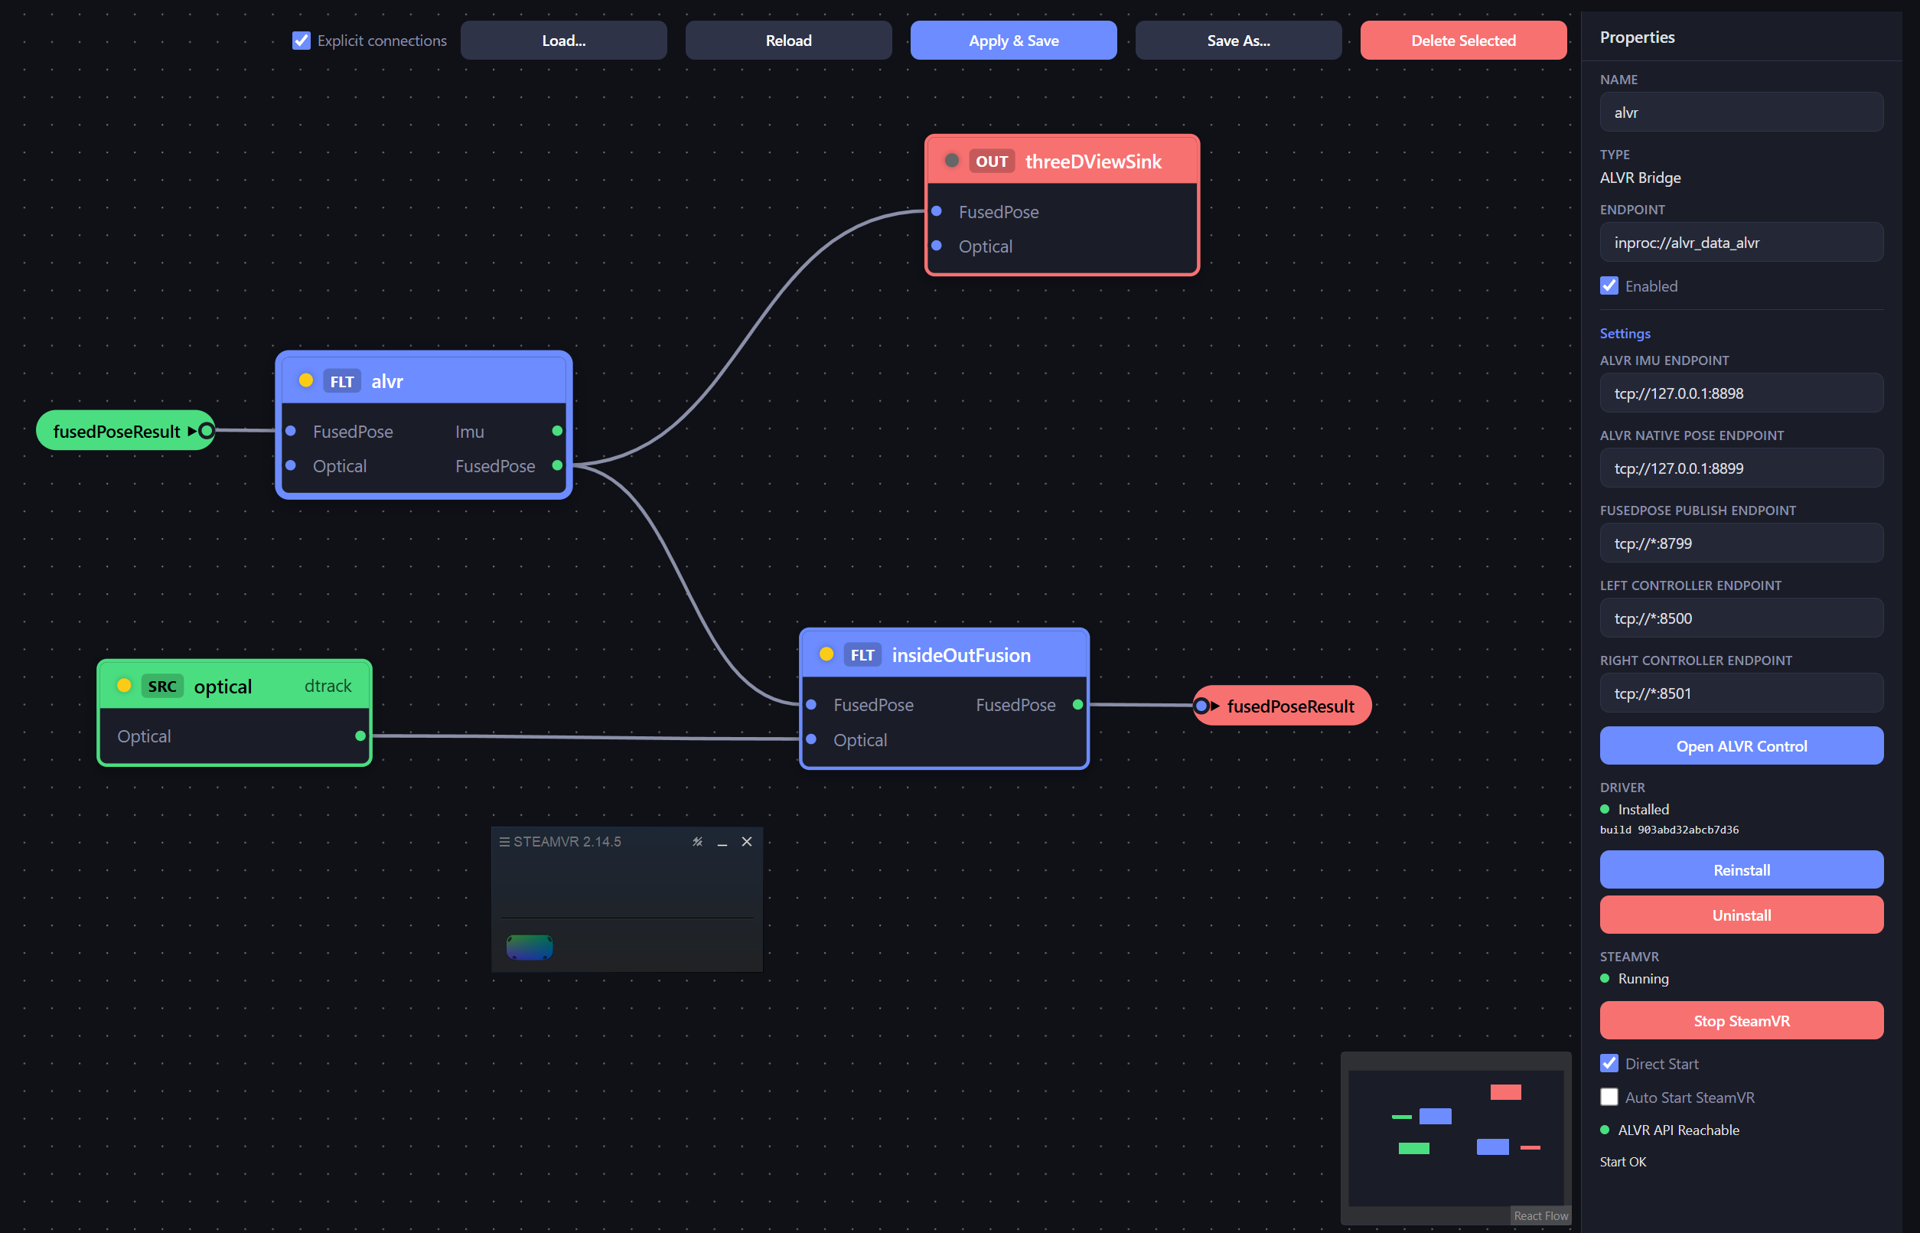This screenshot has height=1233, width=1920.
Task: Open the SteamVR window hamburger menu
Action: click(505, 842)
